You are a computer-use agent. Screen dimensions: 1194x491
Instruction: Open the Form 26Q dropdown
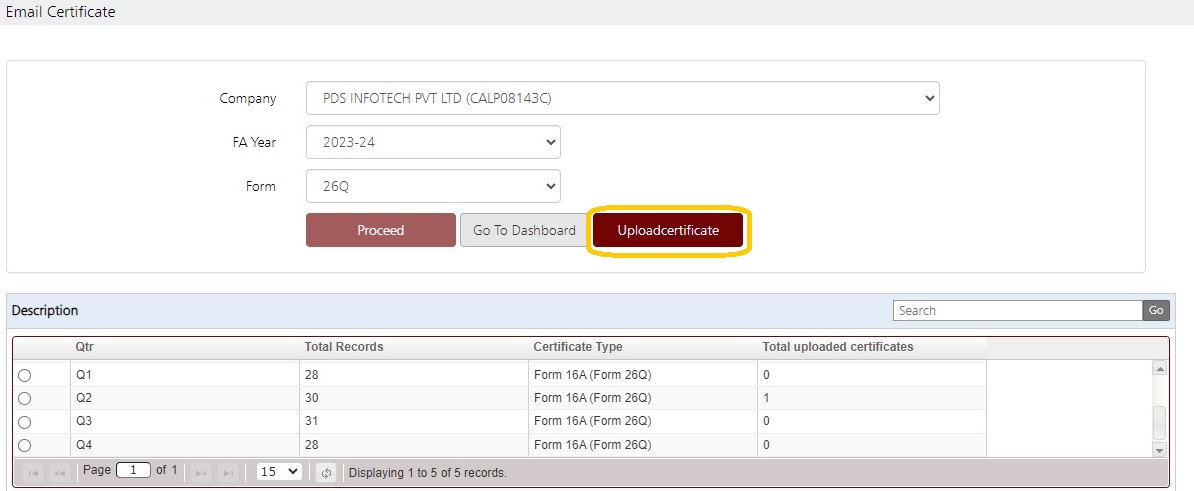[x=433, y=186]
